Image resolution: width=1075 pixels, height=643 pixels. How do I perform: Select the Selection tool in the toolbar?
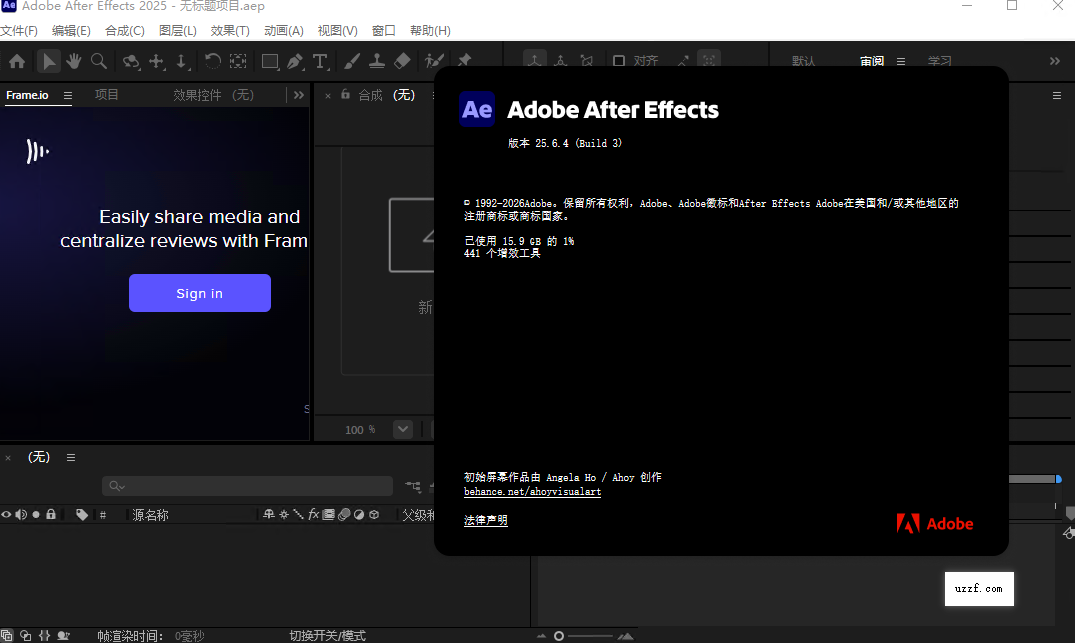pos(48,61)
